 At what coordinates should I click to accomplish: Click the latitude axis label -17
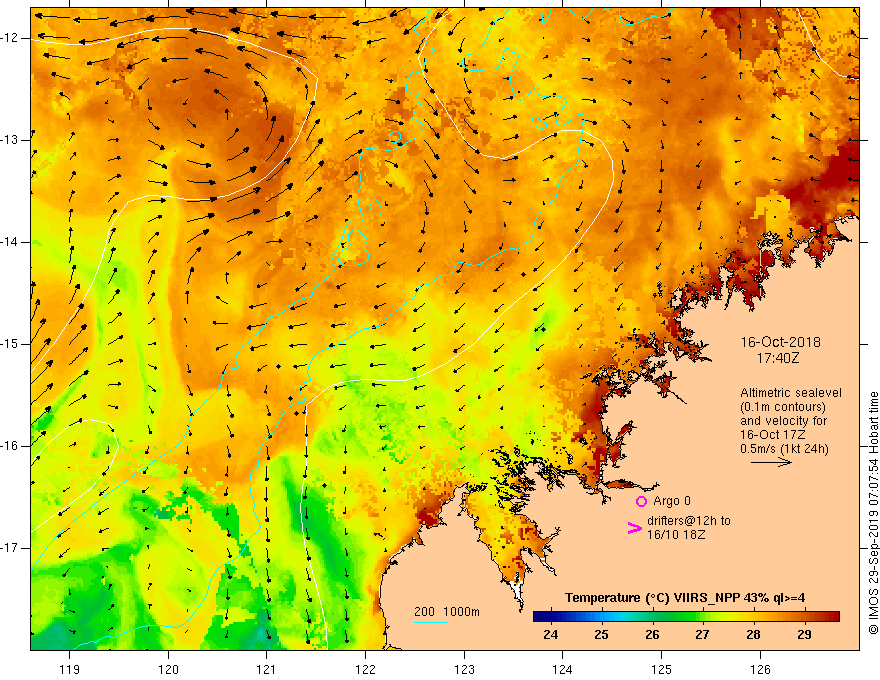click(10, 548)
